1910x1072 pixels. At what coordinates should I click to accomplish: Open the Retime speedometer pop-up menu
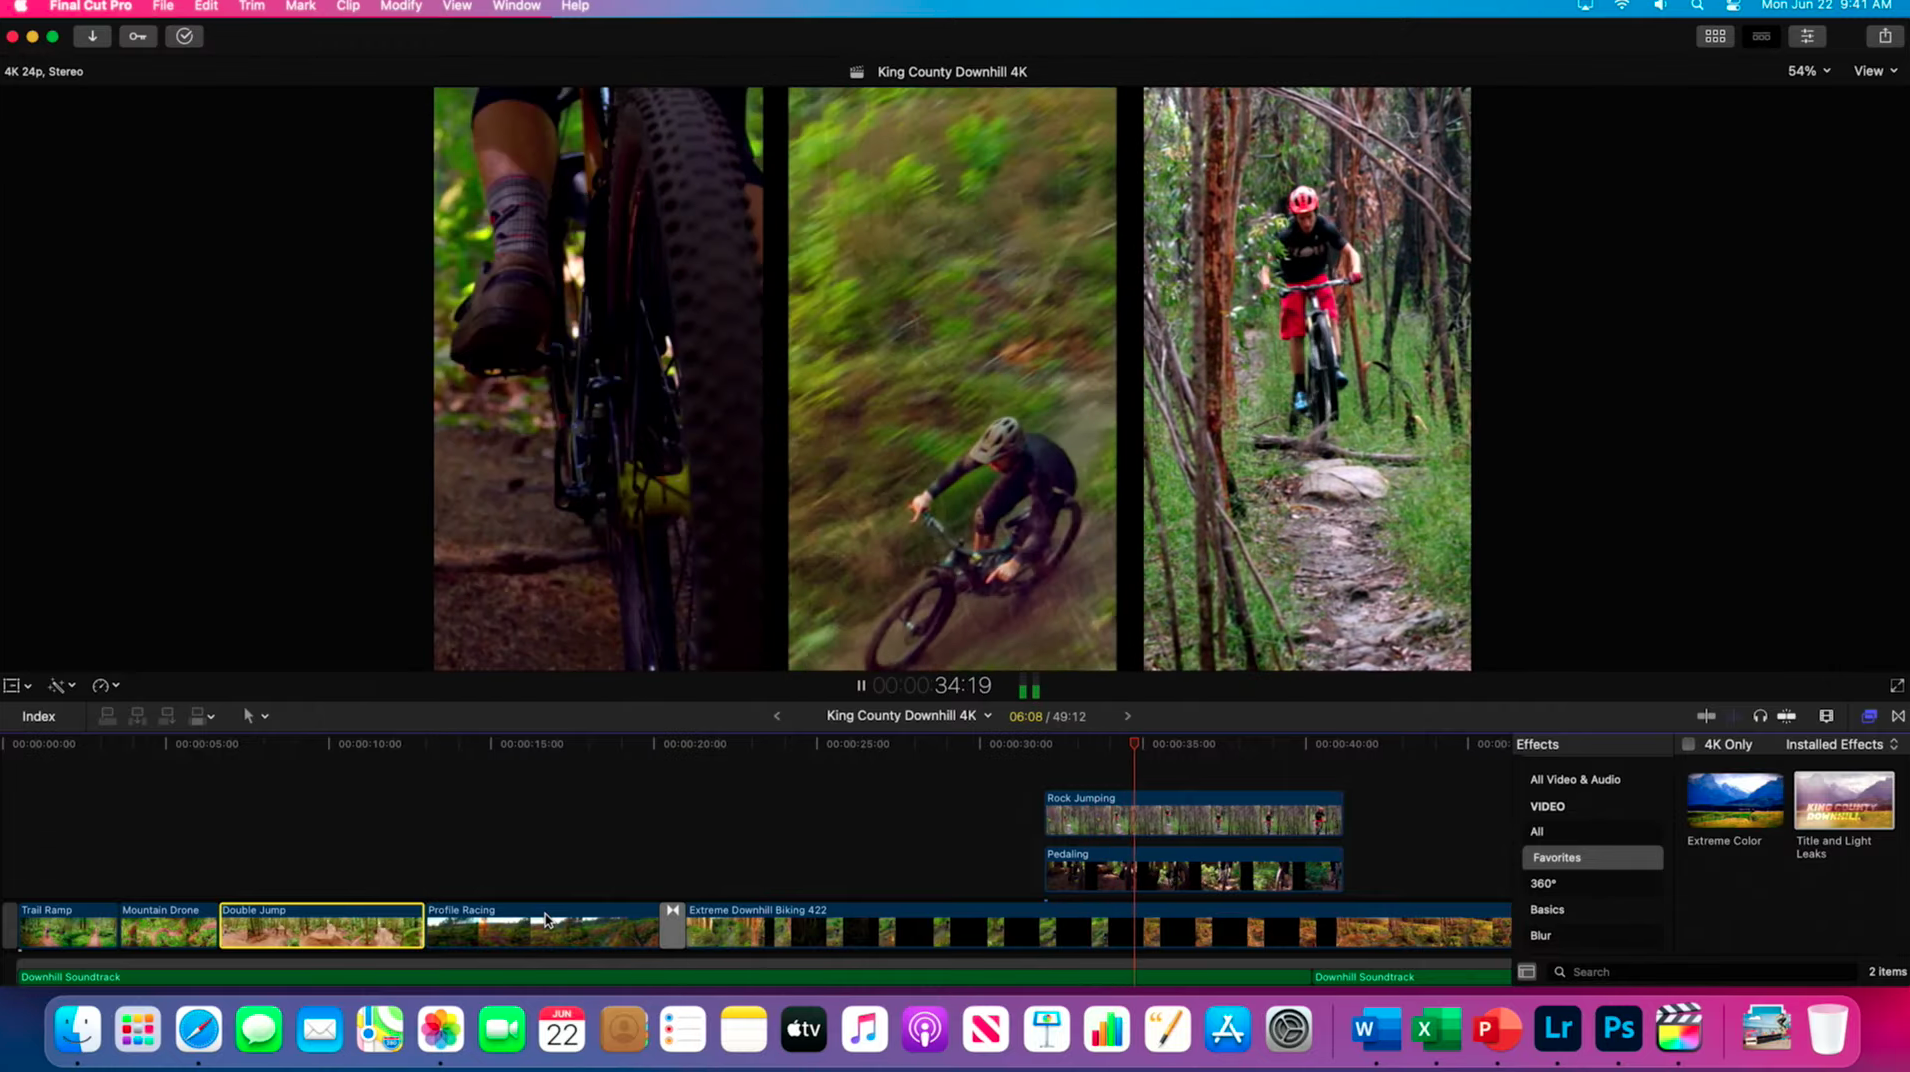[x=105, y=686]
